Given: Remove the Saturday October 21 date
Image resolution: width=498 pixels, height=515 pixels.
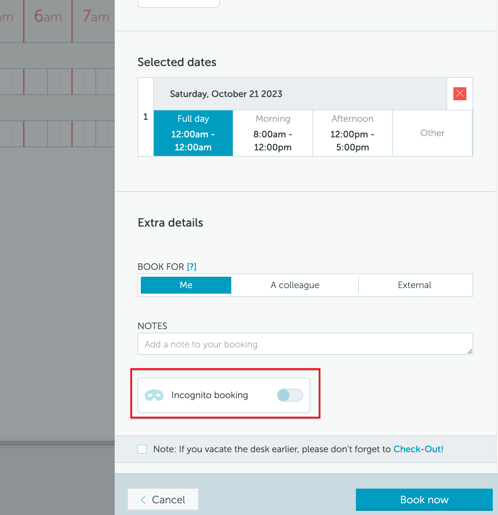Looking at the screenshot, I should 459,94.
